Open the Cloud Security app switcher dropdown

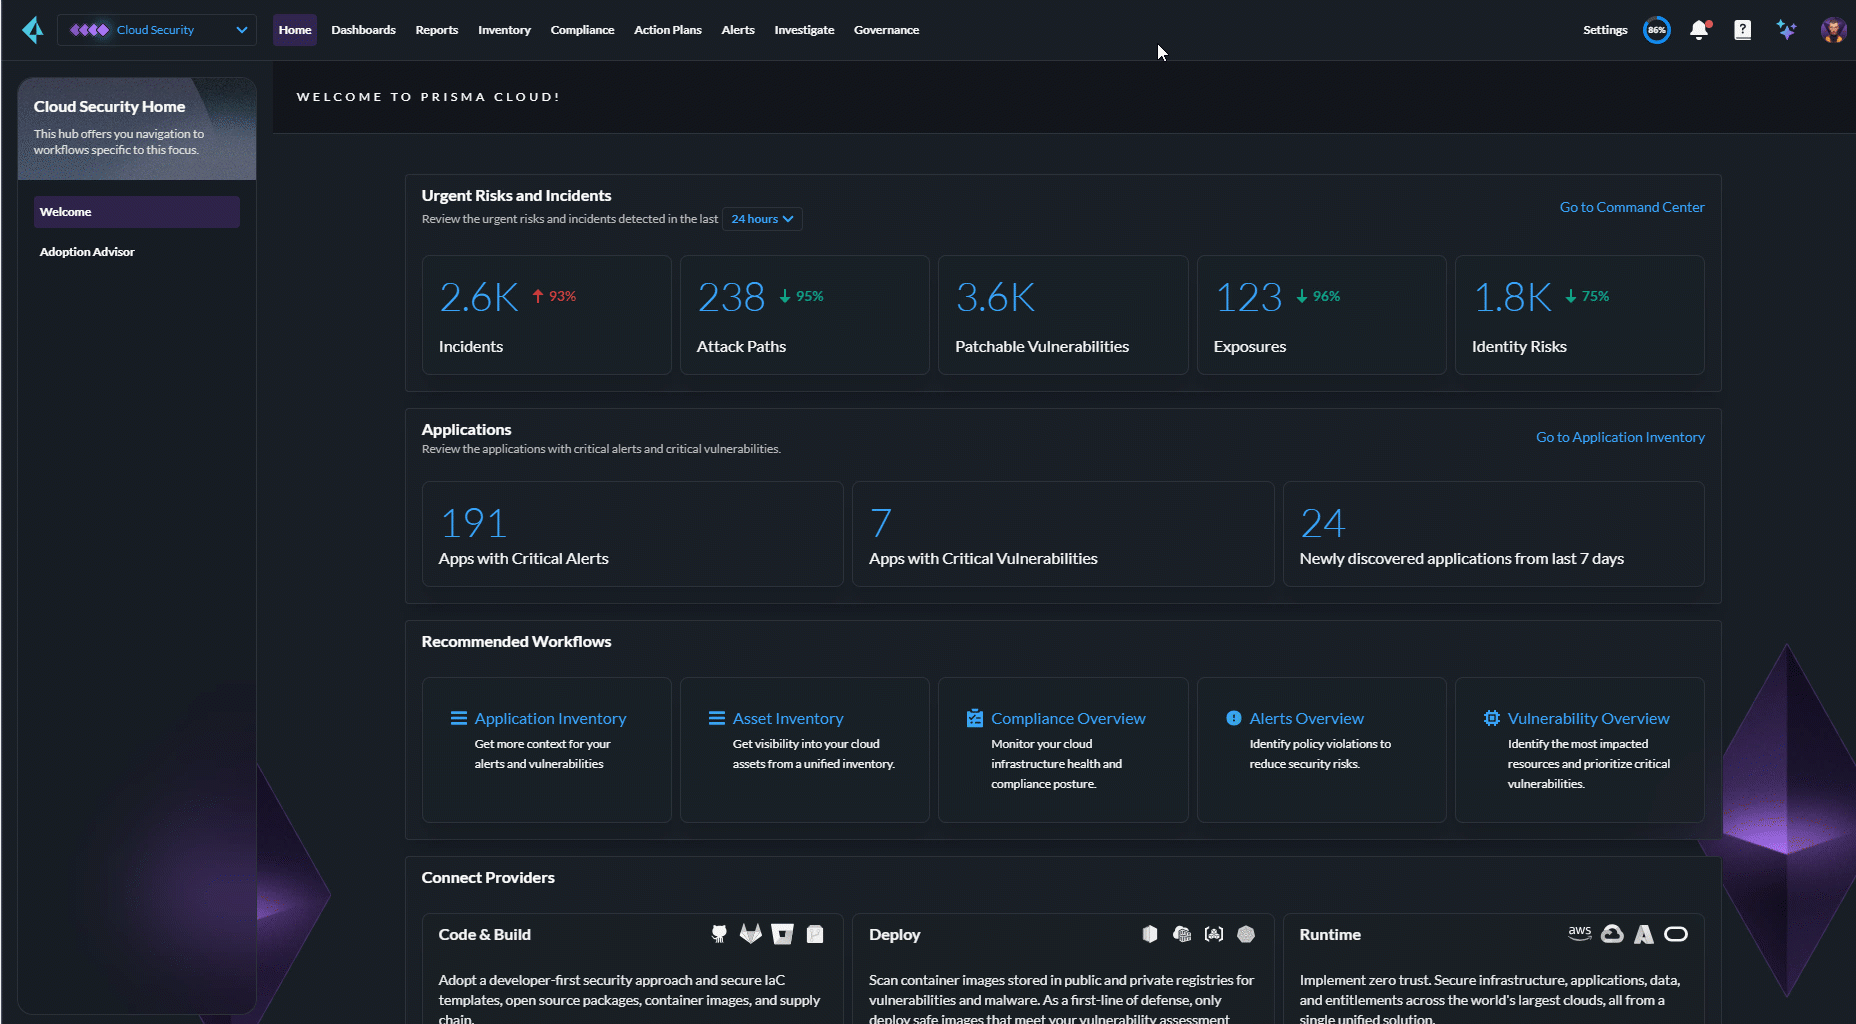point(157,30)
